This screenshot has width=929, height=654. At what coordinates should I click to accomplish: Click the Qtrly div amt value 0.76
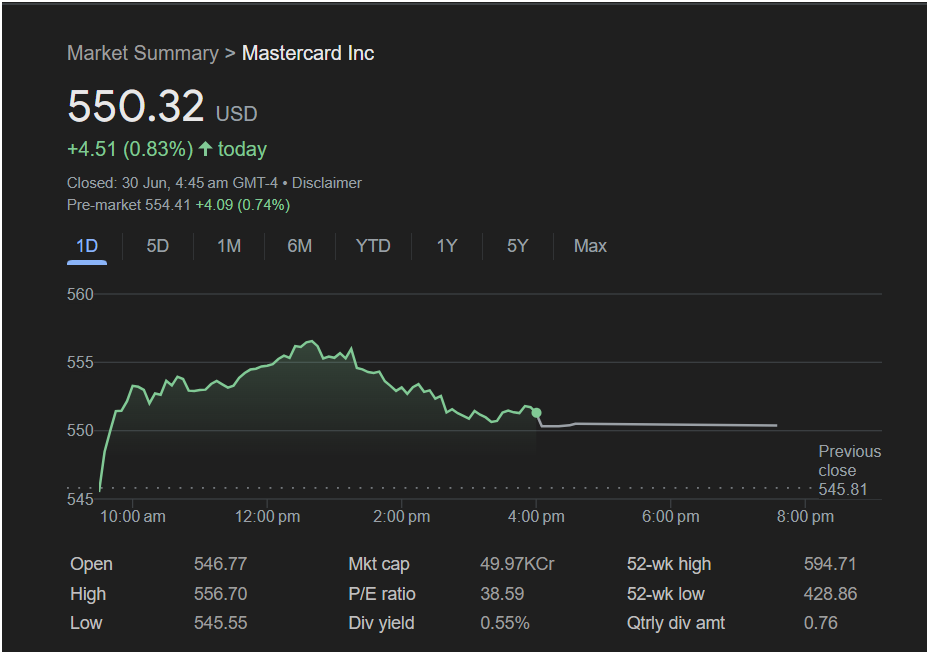[821, 623]
